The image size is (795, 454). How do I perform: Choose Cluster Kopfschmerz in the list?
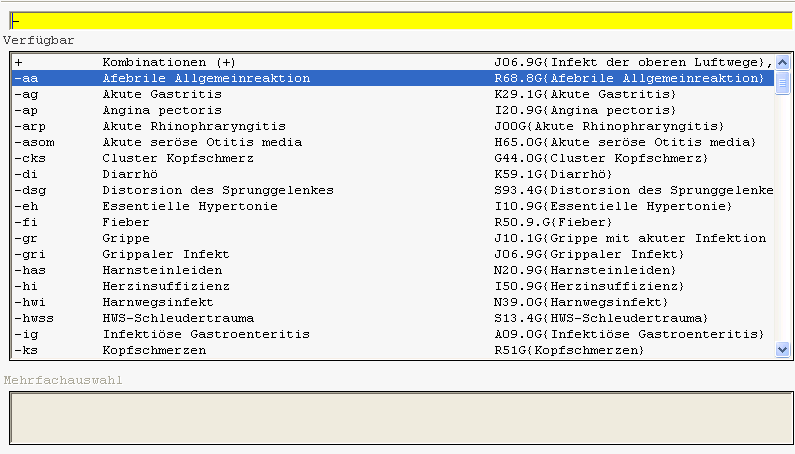pos(393,158)
